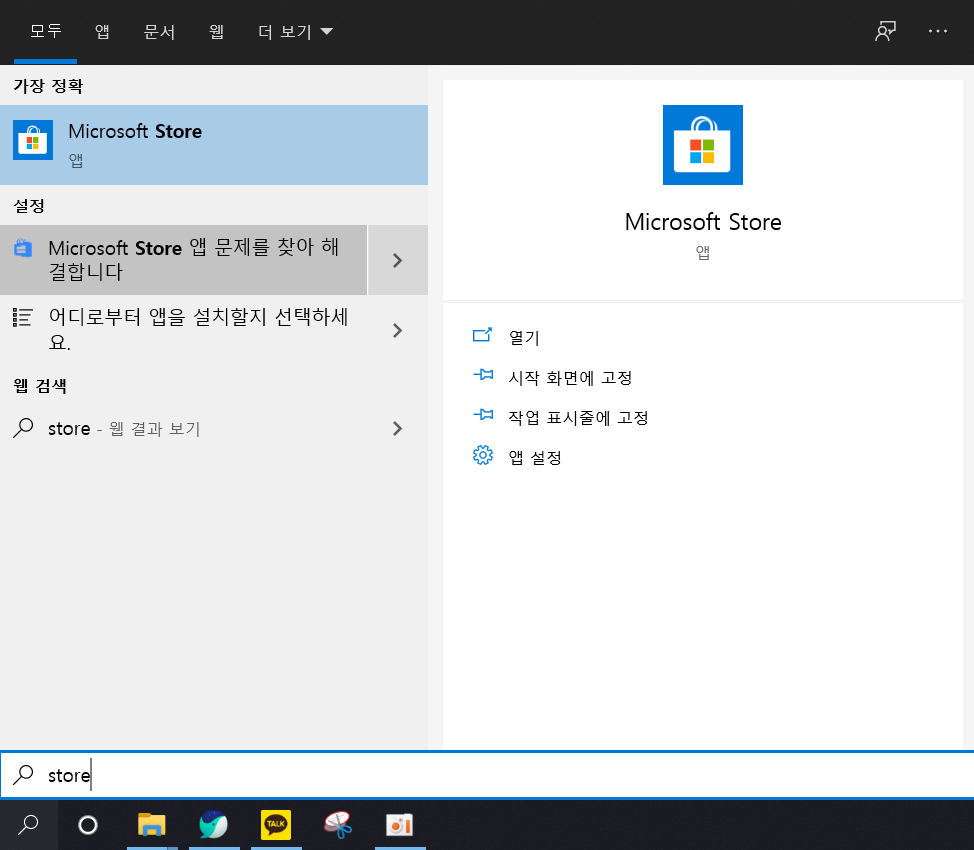Image resolution: width=974 pixels, height=850 pixels.
Task: Open Cortana circle on the taskbar
Action: click(x=88, y=825)
